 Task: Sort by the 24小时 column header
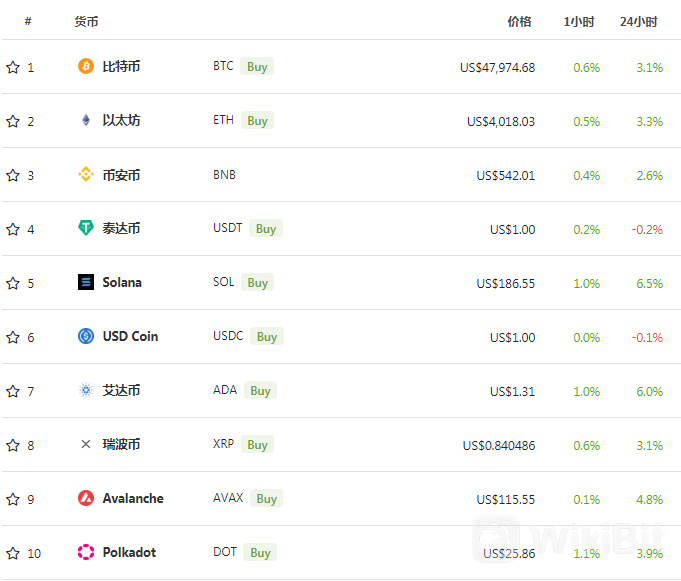[x=638, y=22]
